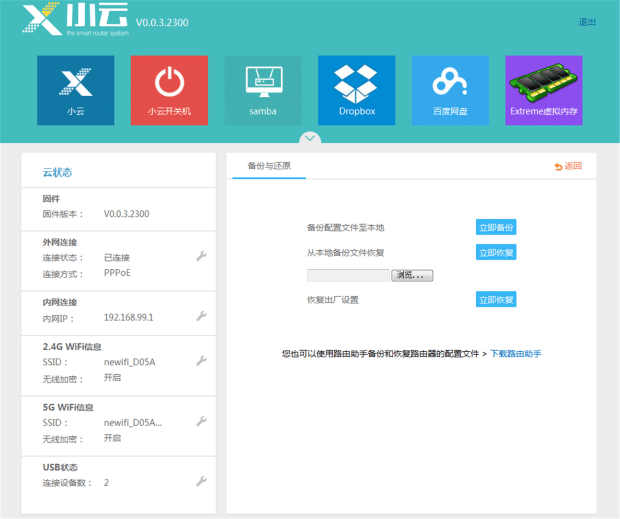Click 立即恢复 beside 恢复出厂设置
The image size is (620, 519).
pos(496,300)
